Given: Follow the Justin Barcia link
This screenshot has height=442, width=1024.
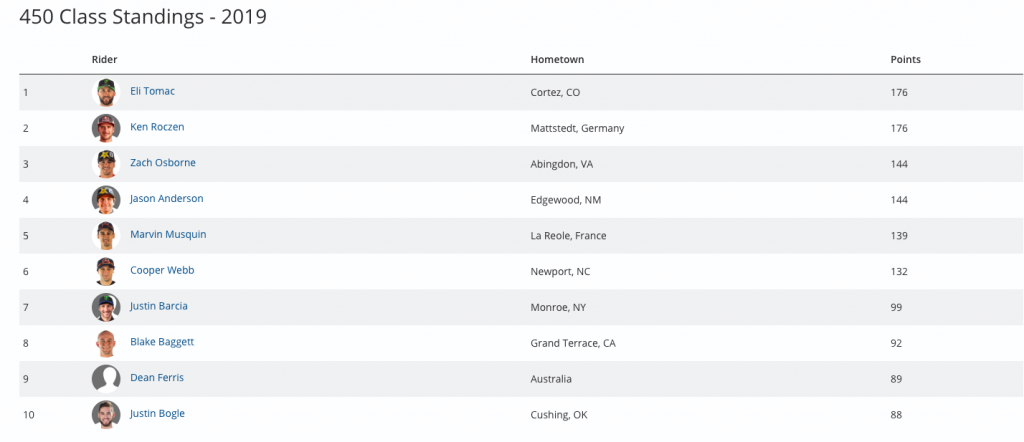Looking at the screenshot, I should 159,306.
